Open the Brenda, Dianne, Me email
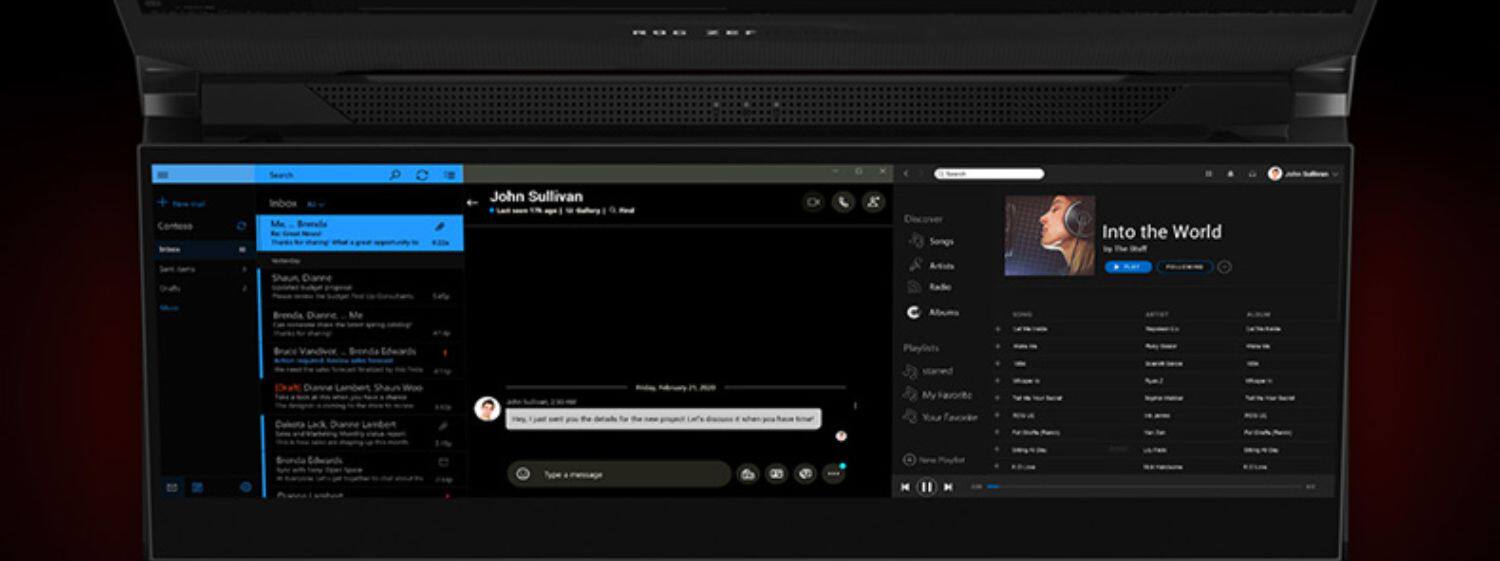This screenshot has height=561, width=1500. (x=360, y=324)
